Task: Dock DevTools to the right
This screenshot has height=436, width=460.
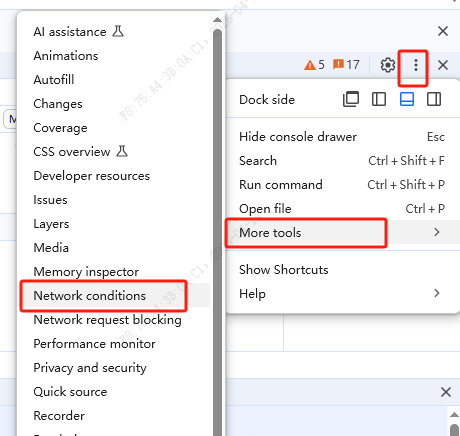Action: coord(434,99)
